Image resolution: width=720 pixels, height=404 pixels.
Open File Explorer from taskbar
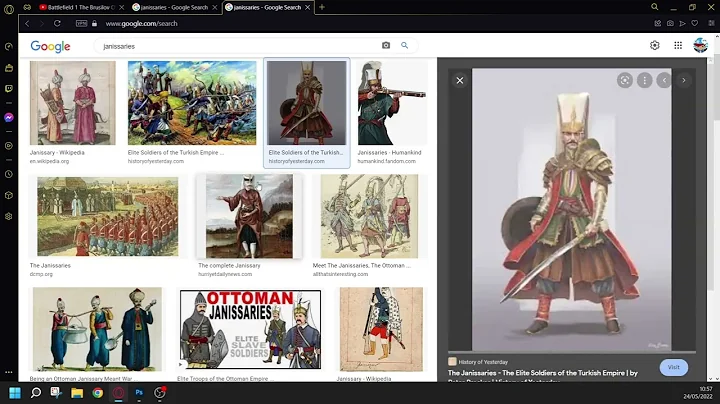[77, 393]
